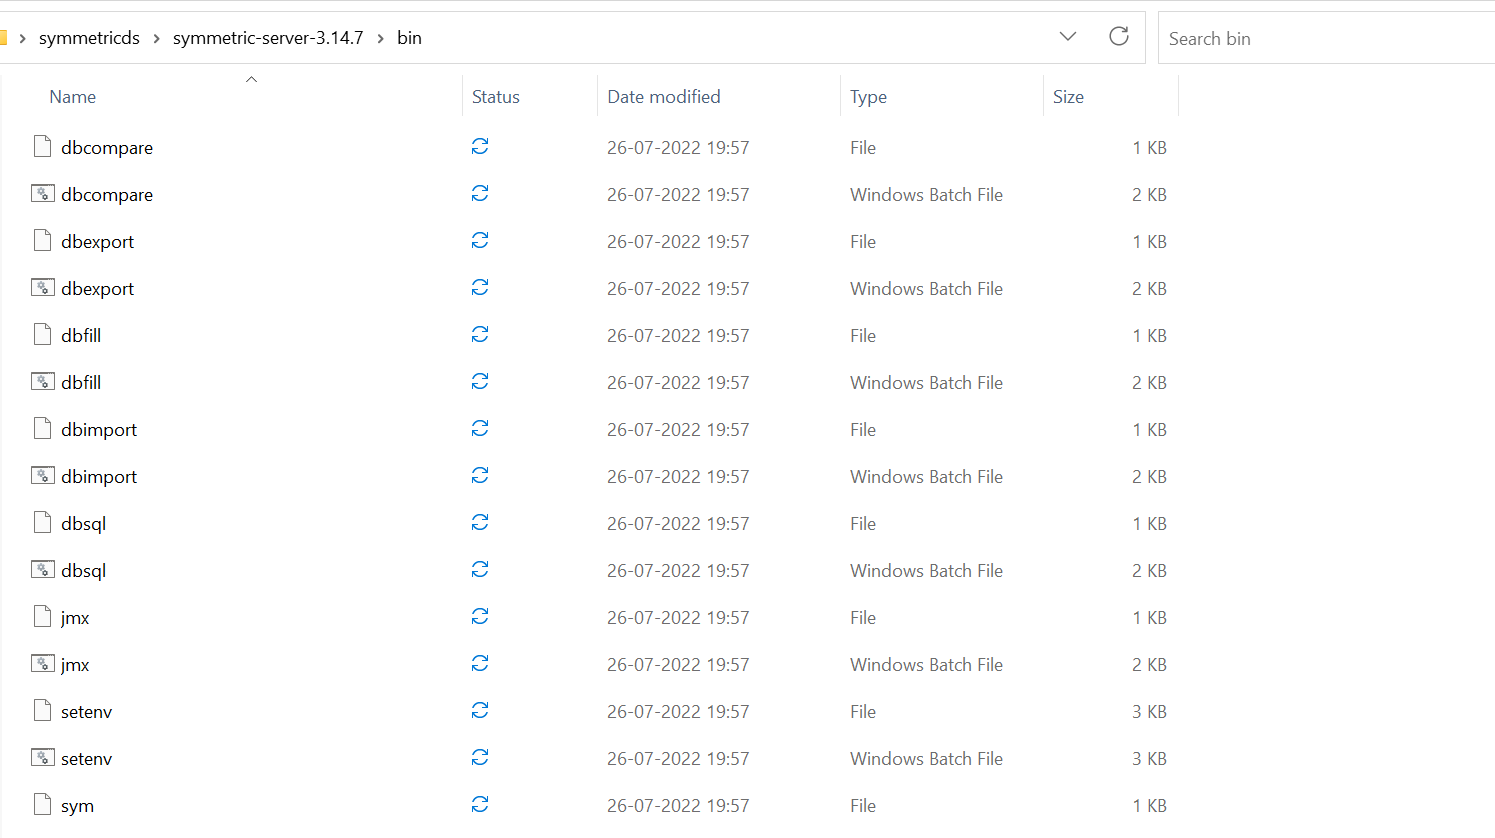This screenshot has height=838, width=1495.
Task: Select the dbcompare batch file name
Action: pyautogui.click(x=107, y=195)
